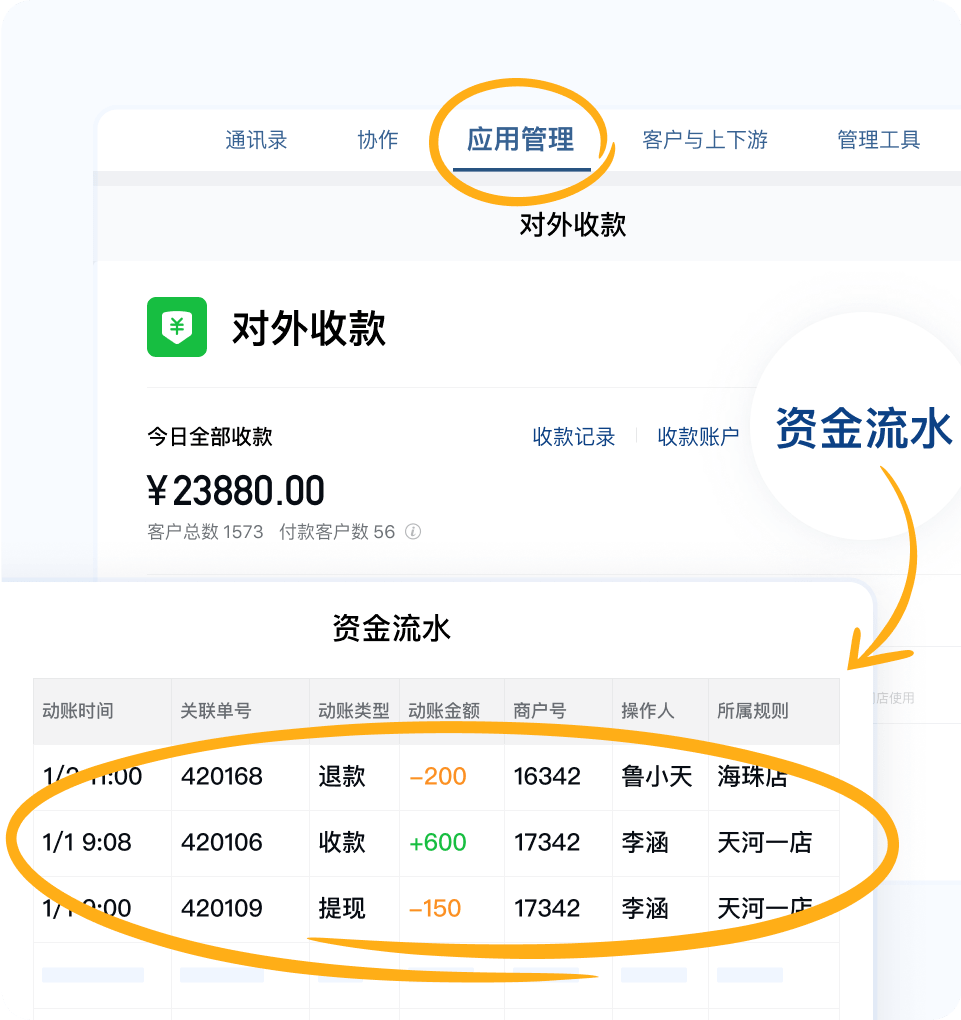The height and width of the screenshot is (1020, 961).
Task: Open the 通讯录 tab
Action: coord(256,141)
